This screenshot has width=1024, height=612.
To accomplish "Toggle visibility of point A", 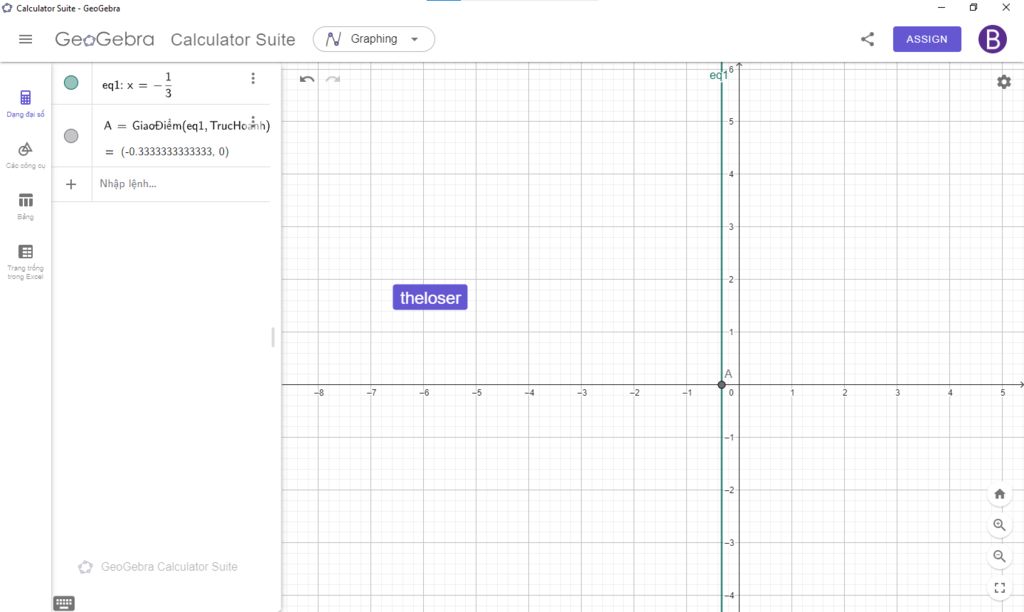I will point(71,136).
